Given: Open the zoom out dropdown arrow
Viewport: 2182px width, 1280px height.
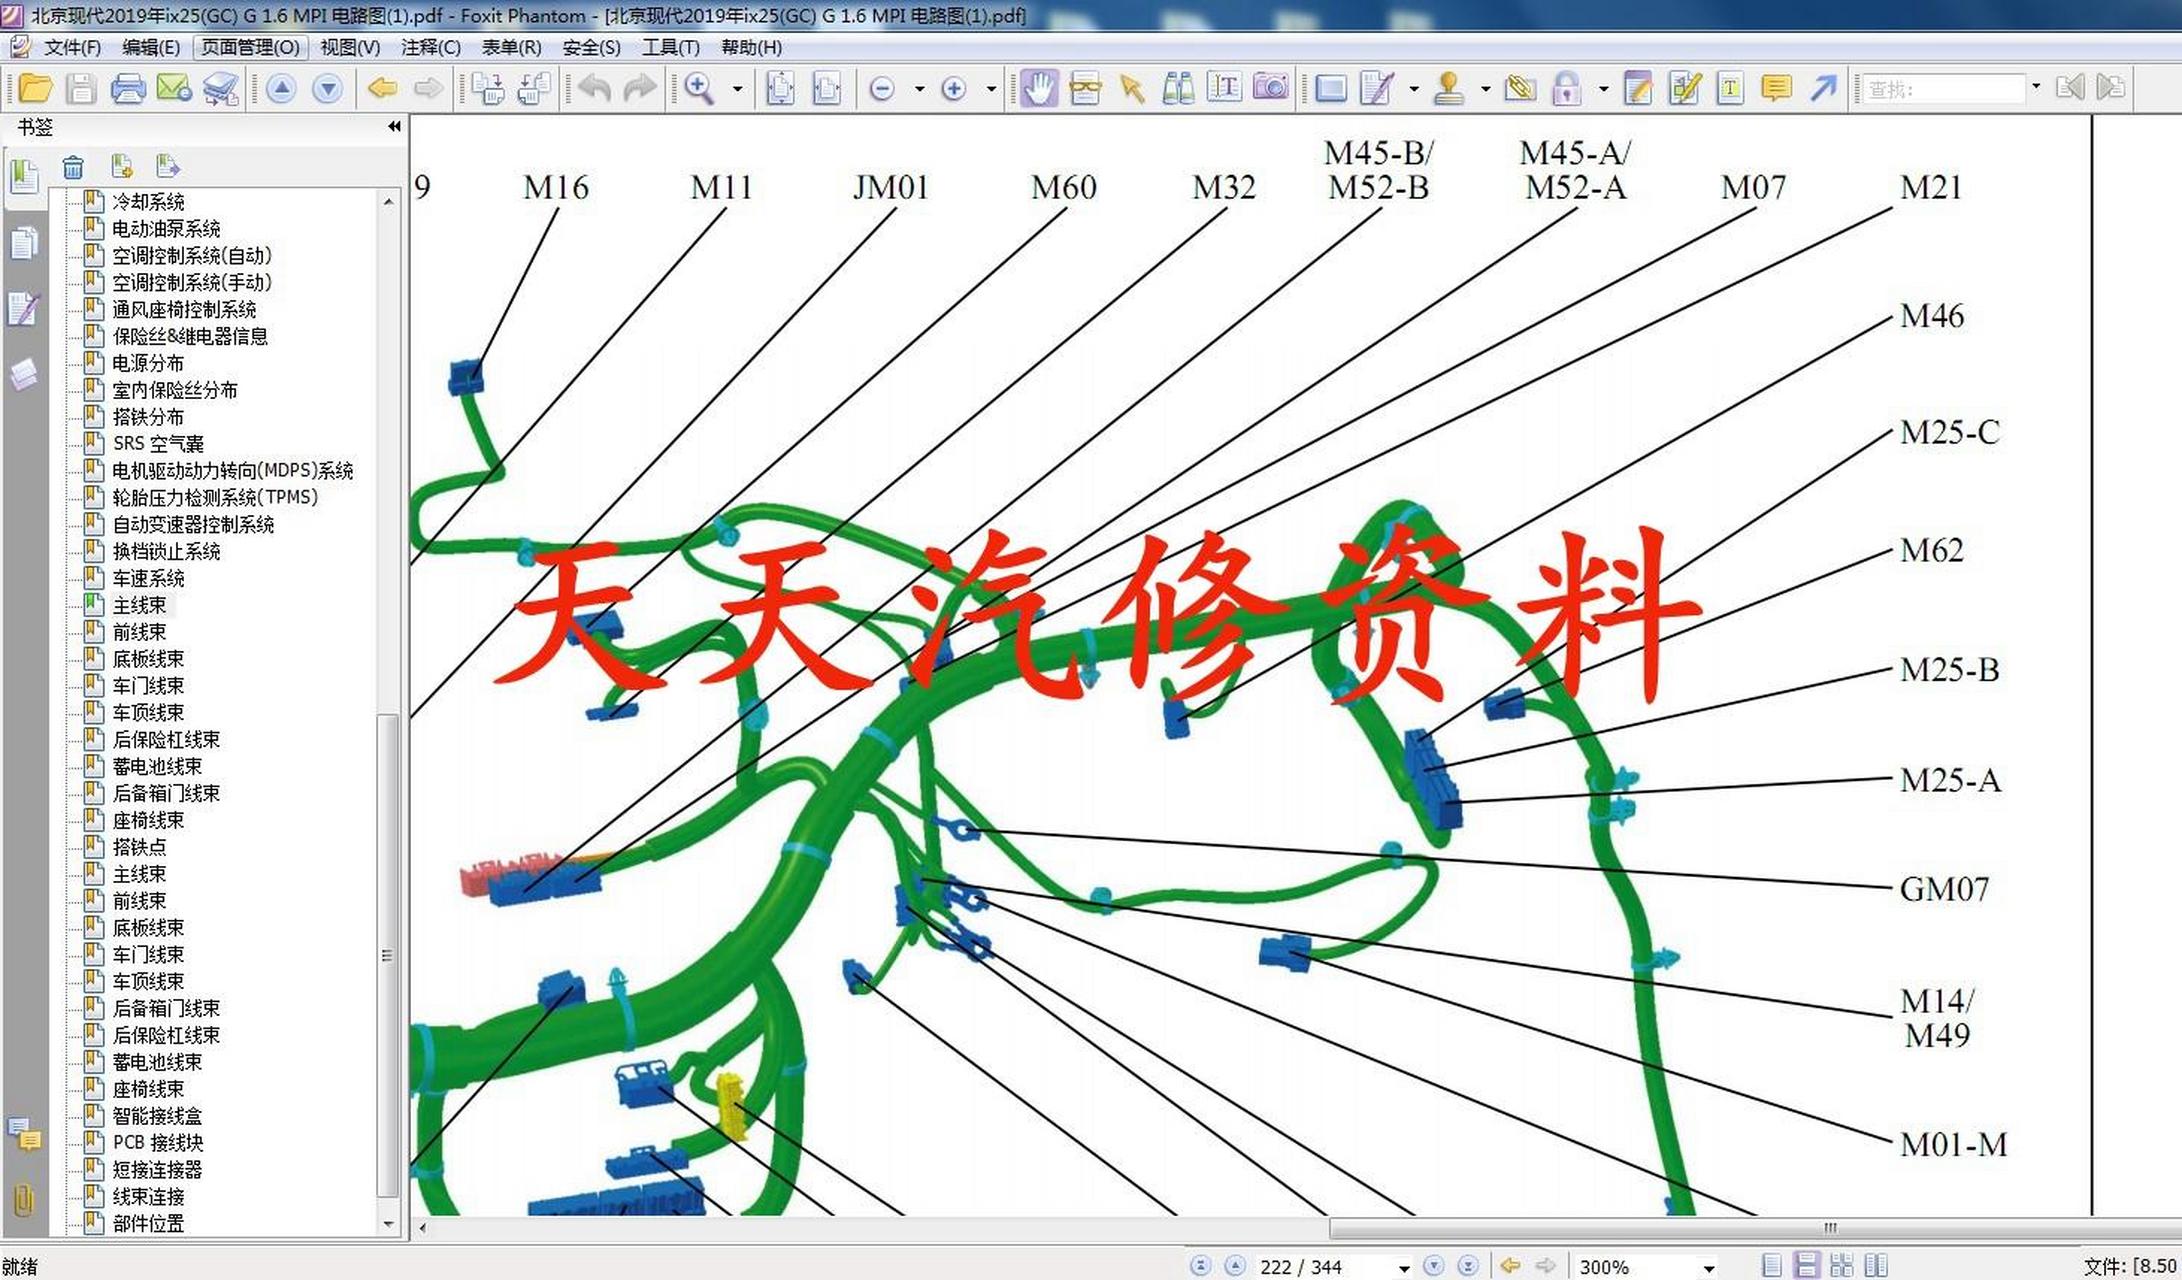Looking at the screenshot, I should (x=919, y=89).
